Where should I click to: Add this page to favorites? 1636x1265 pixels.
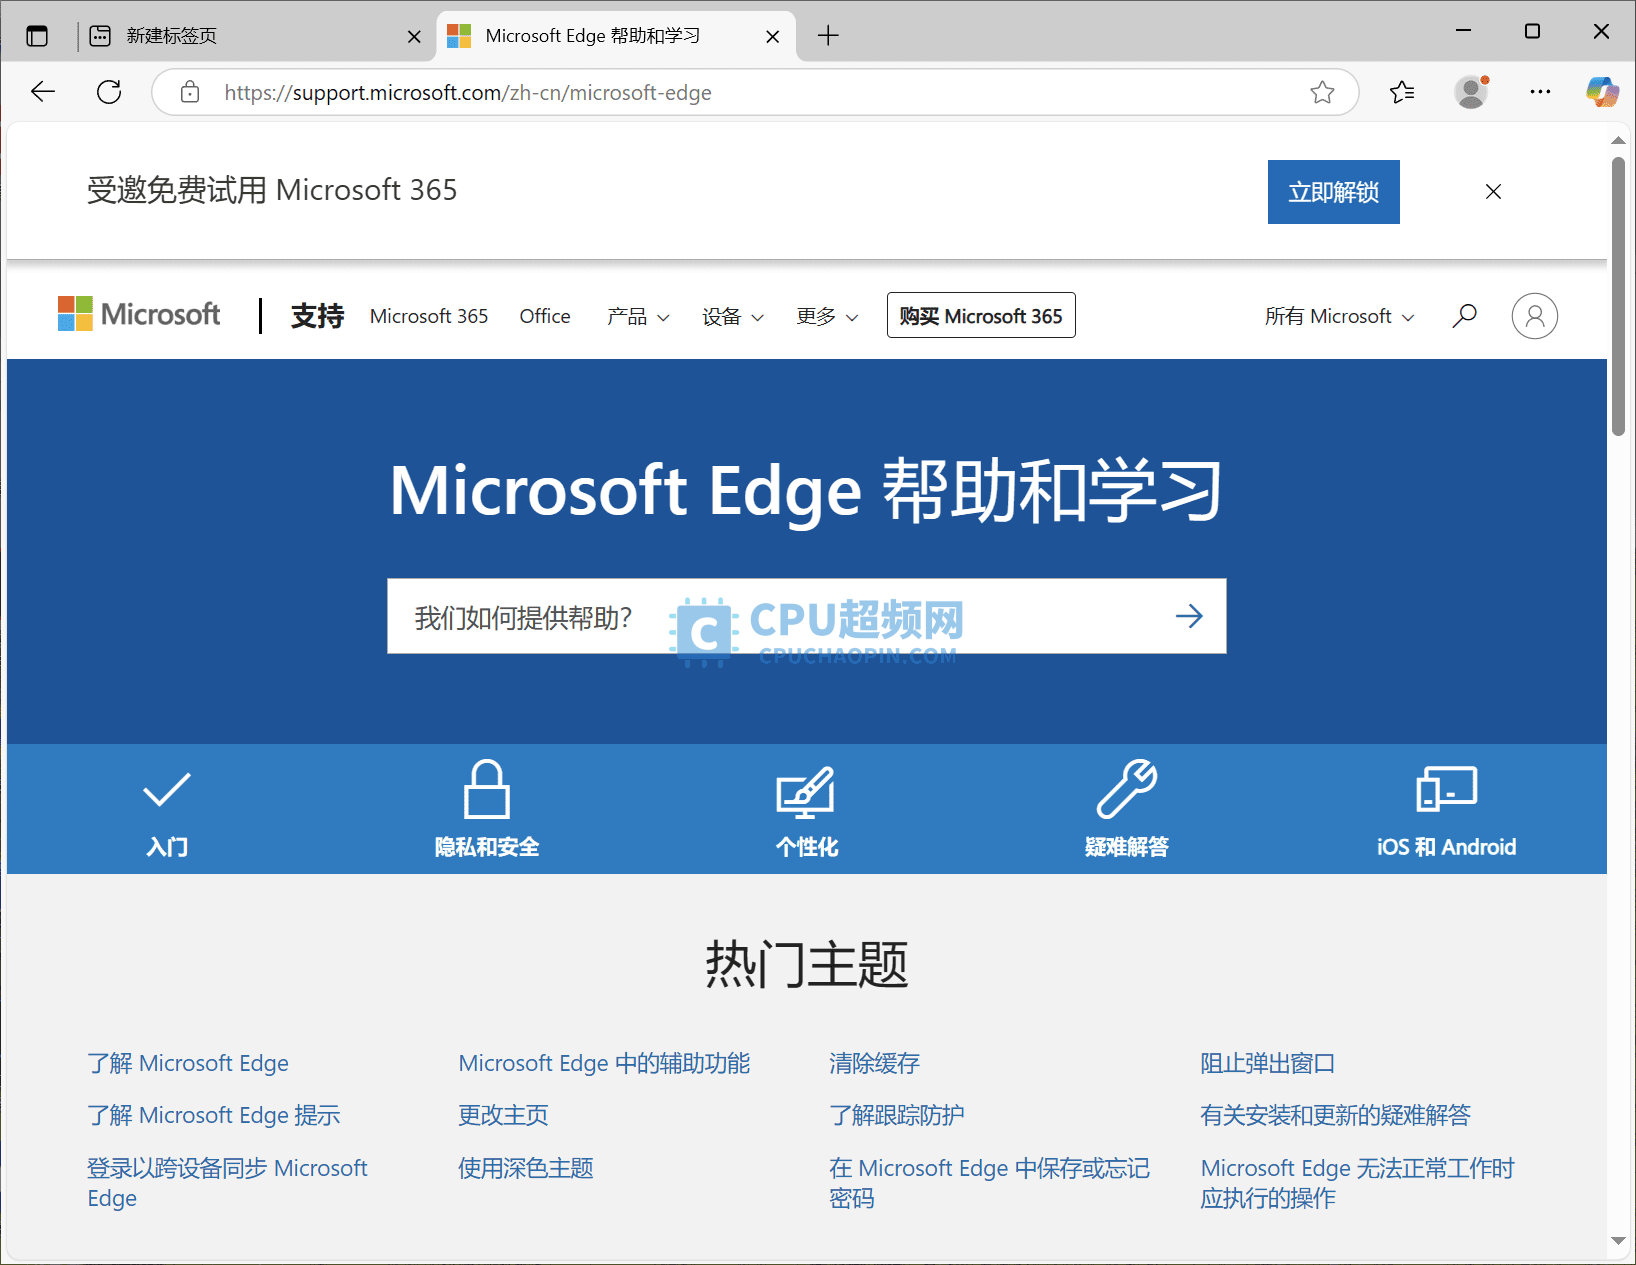coord(1322,92)
